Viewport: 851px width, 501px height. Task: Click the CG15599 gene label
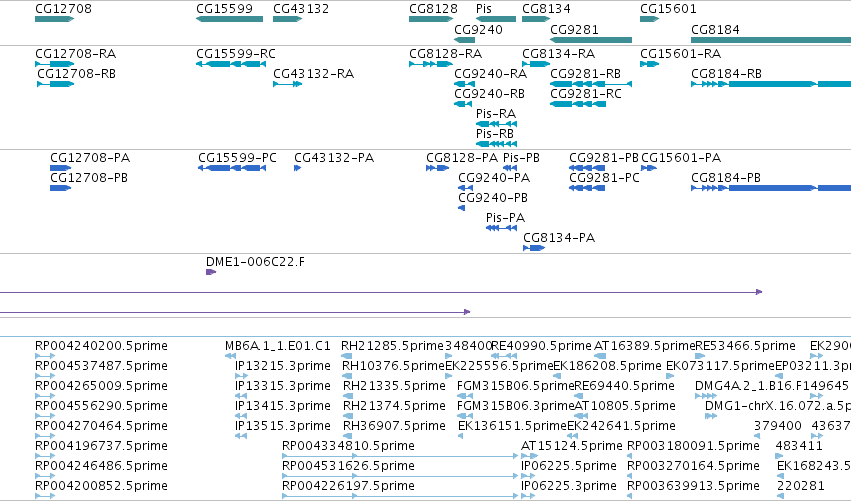point(224,9)
